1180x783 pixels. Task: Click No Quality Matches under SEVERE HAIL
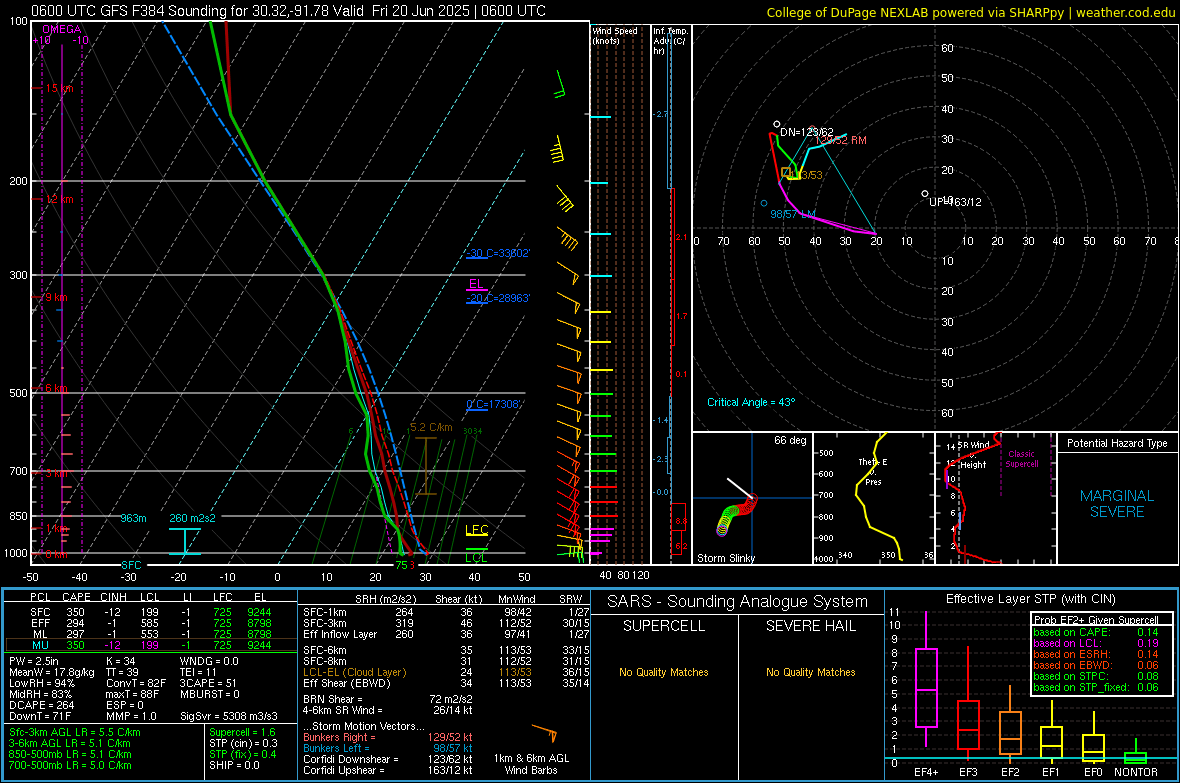click(x=811, y=672)
